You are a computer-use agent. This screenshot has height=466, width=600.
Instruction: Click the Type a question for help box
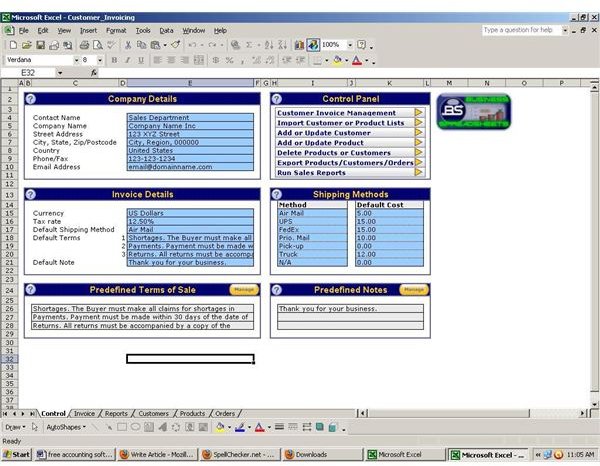(x=521, y=30)
